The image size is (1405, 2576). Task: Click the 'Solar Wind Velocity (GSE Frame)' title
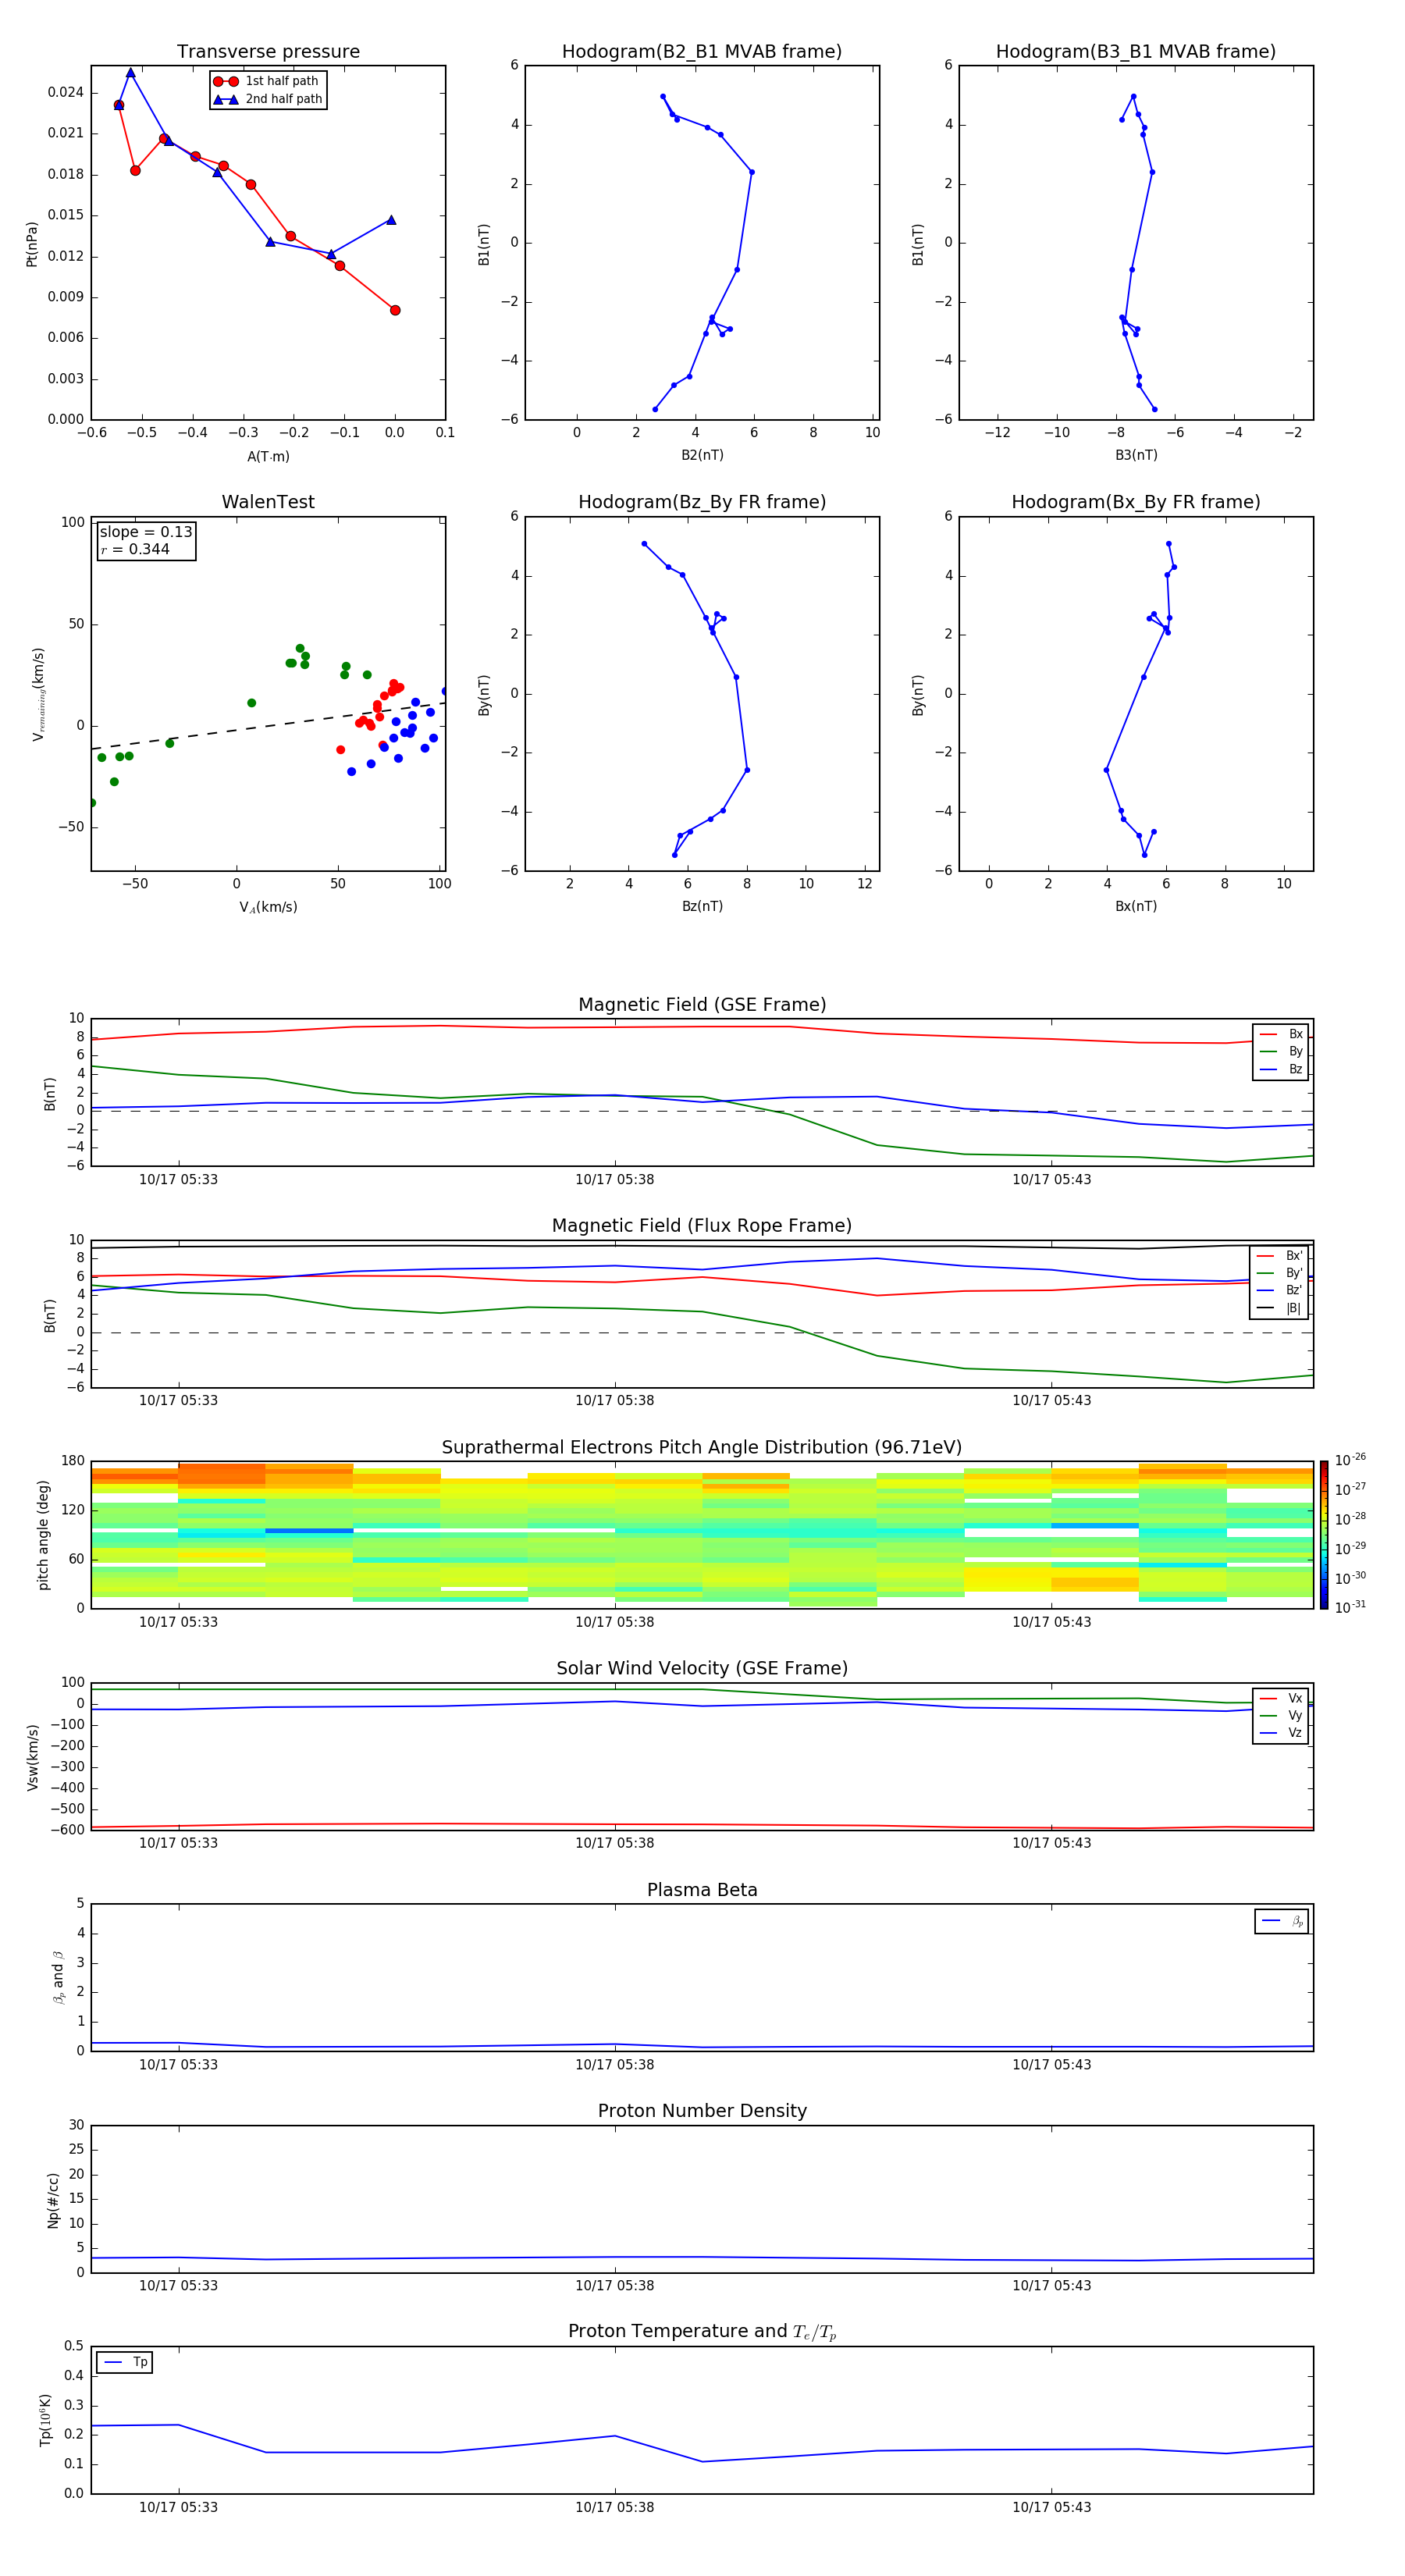[x=702, y=1668]
